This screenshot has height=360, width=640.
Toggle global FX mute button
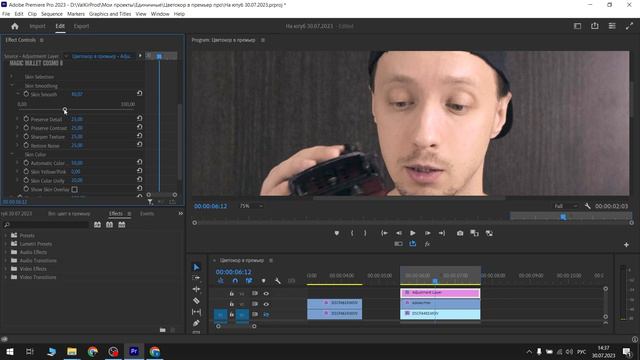click(x=427, y=244)
